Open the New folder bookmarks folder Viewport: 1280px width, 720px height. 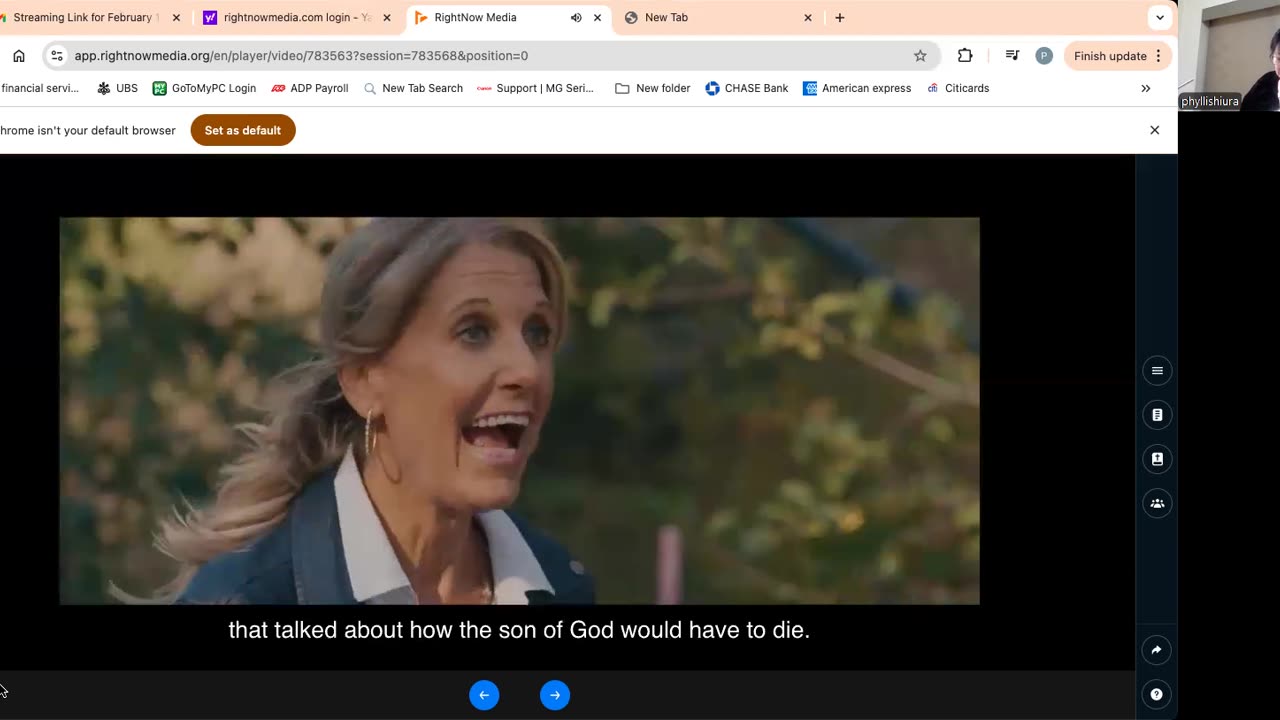pos(652,88)
